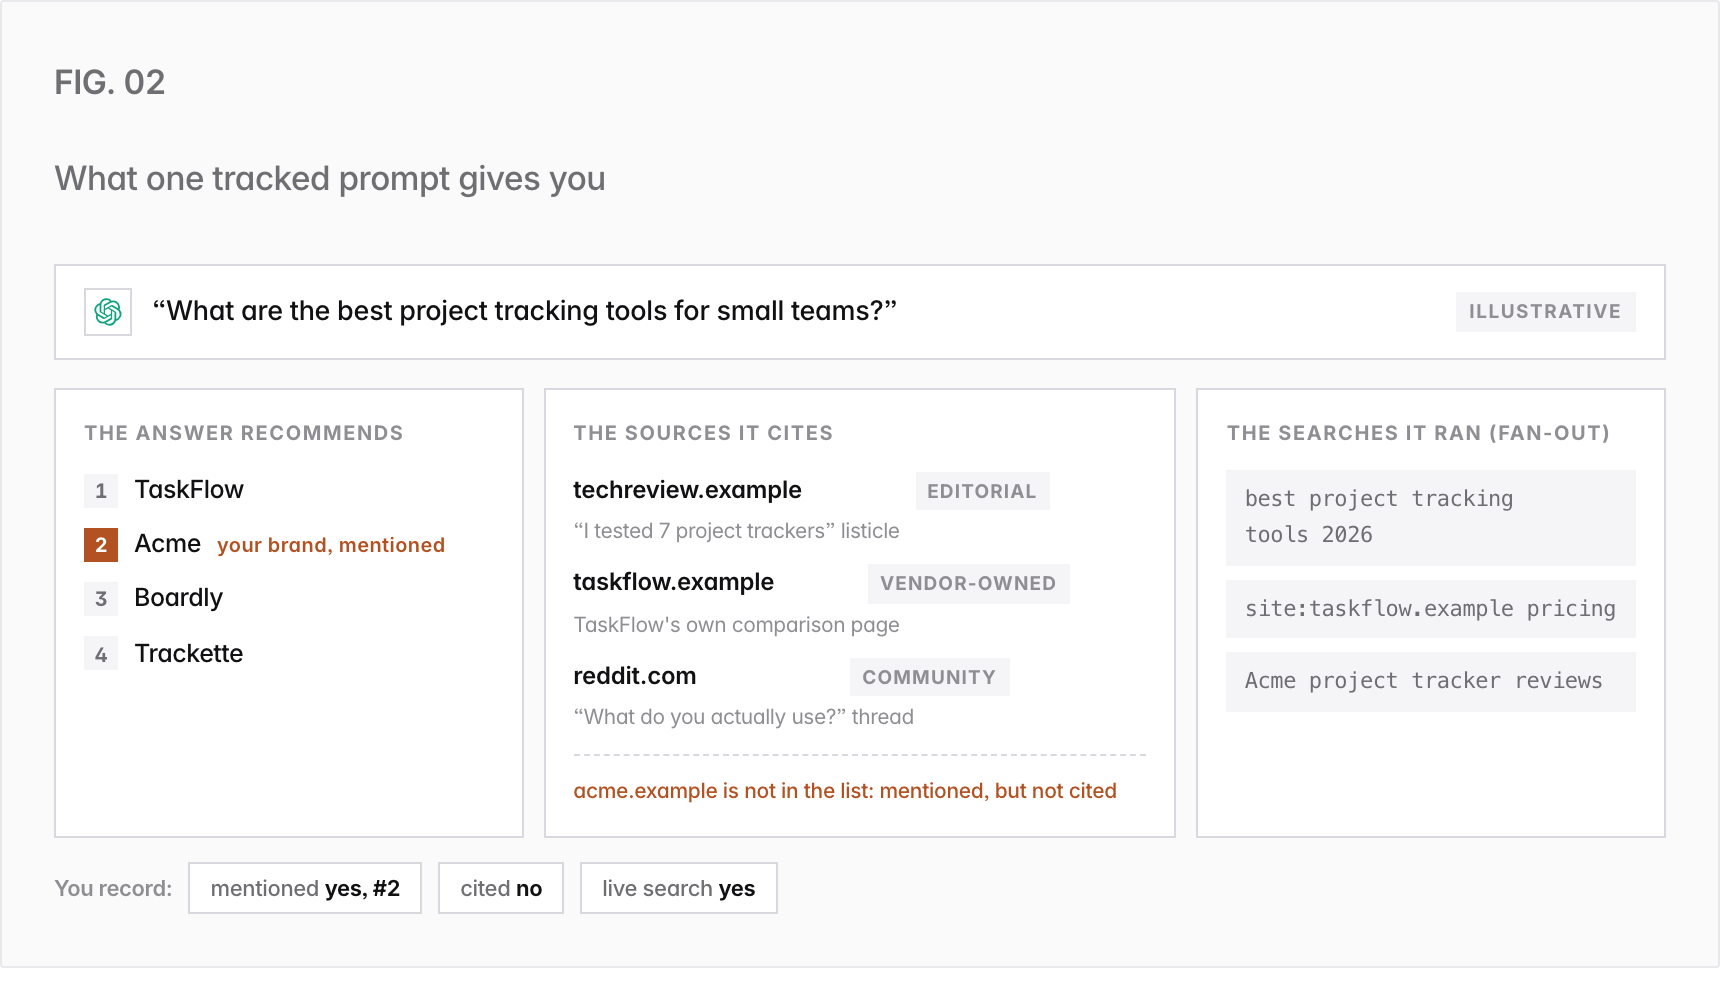Click the rank 3 number badge for Boardly
The width and height of the screenshot is (1736, 982).
click(x=101, y=599)
